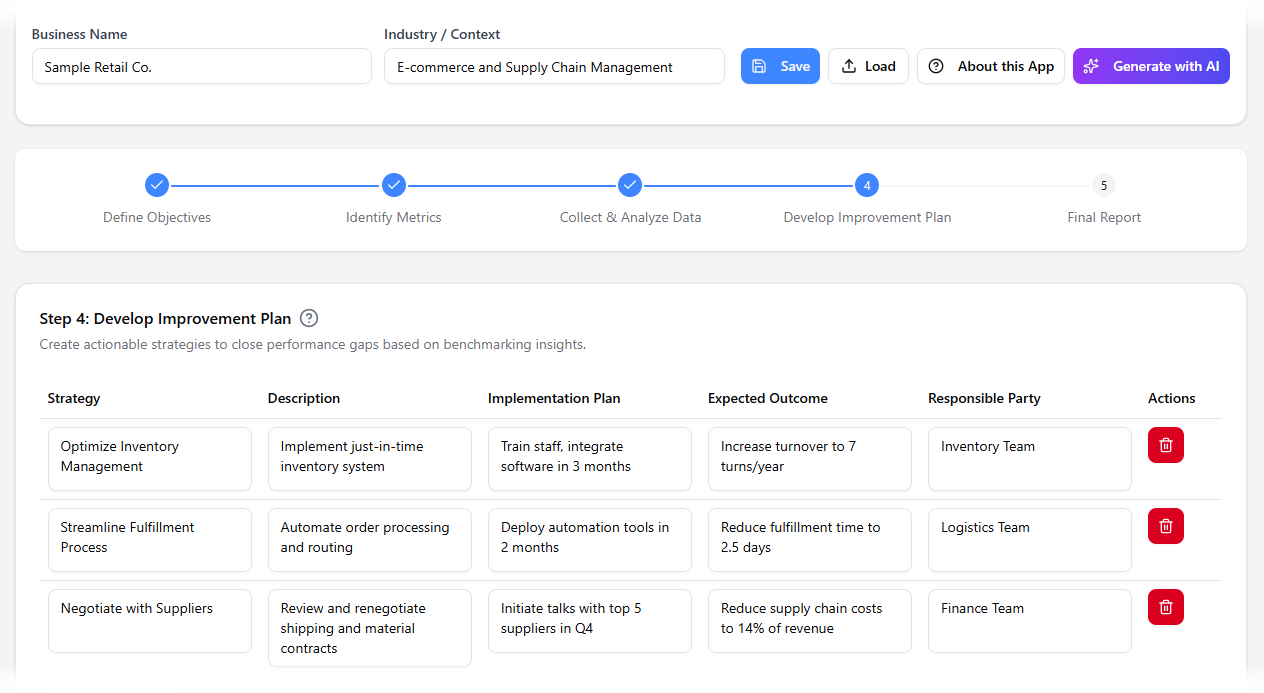Viewport: 1264px width, 693px height.
Task: Delete the Negotiate with Suppliers strategy row
Action: (1165, 607)
